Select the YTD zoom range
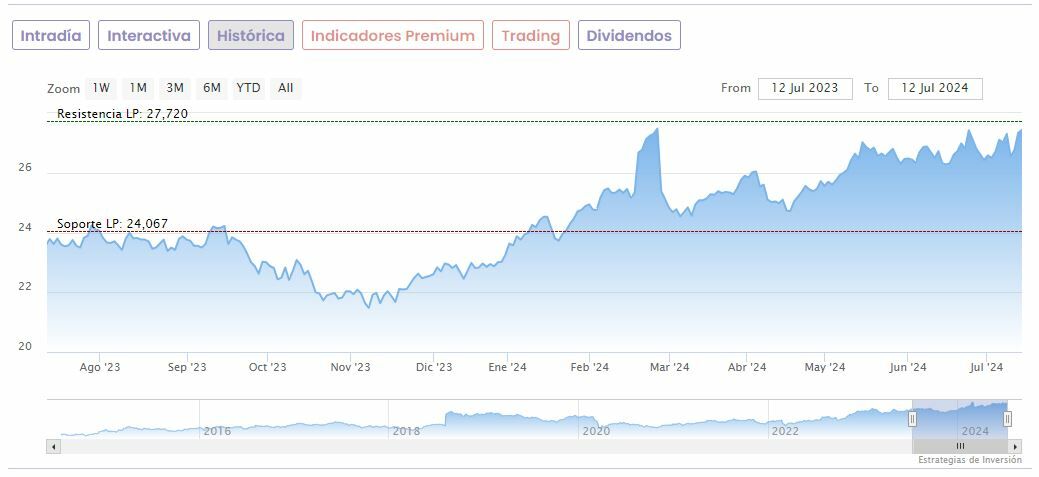 pyautogui.click(x=248, y=88)
